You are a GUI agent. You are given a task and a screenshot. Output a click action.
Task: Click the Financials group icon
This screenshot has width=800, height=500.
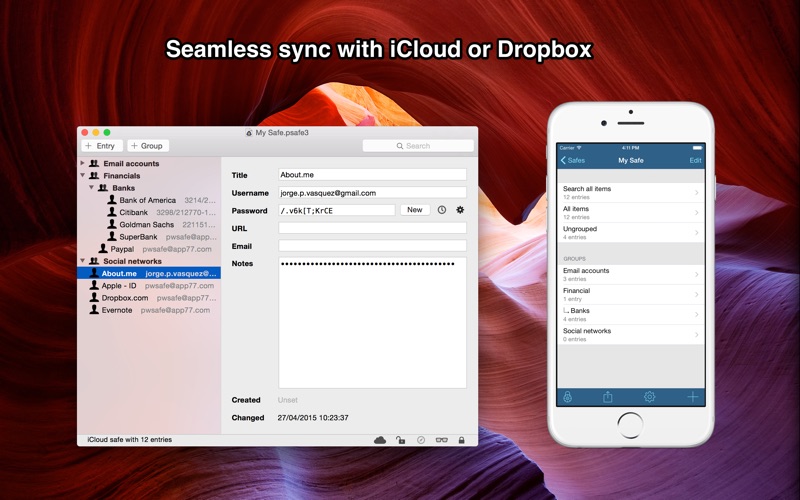(94, 176)
